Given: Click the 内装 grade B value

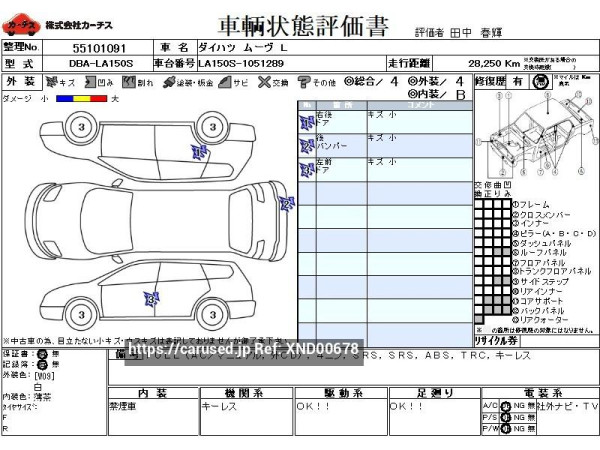Looking at the screenshot, I should tap(461, 95).
